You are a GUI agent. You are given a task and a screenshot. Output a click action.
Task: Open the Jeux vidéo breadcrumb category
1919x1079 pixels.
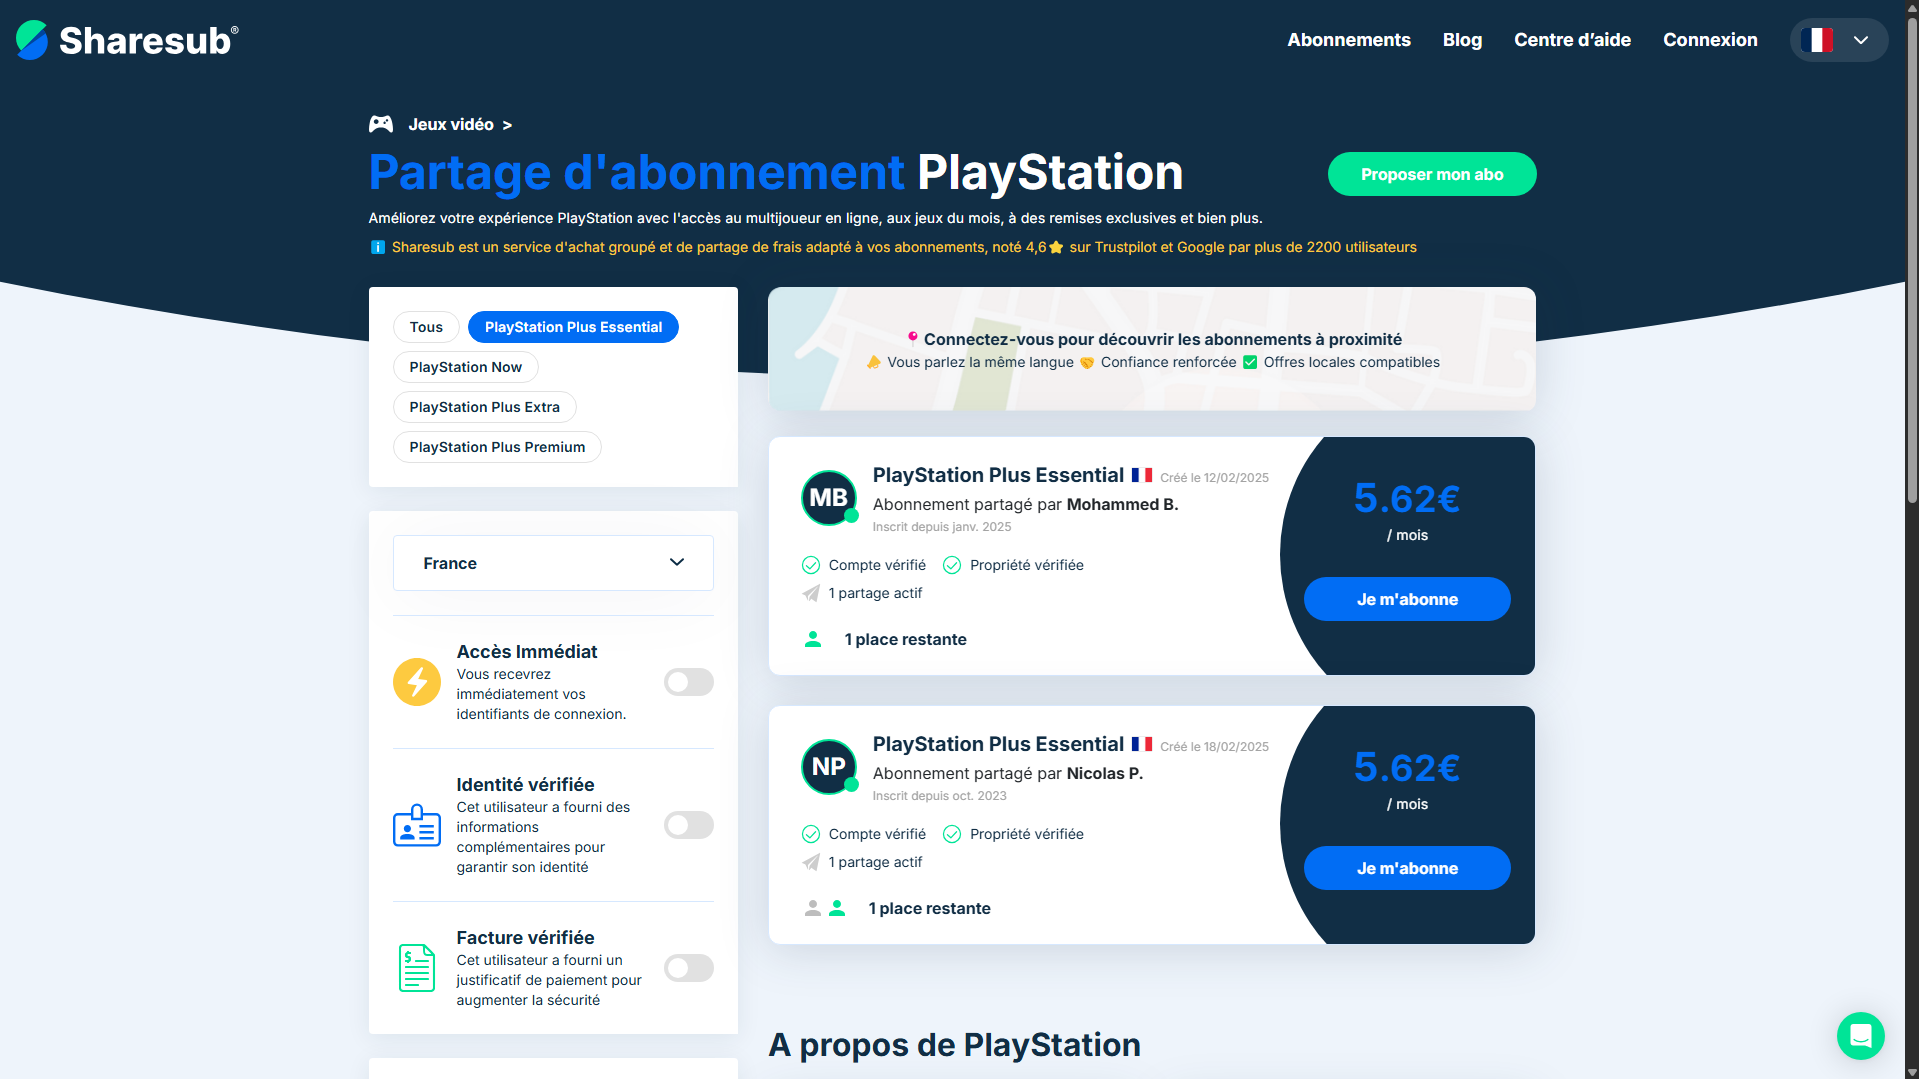point(451,124)
